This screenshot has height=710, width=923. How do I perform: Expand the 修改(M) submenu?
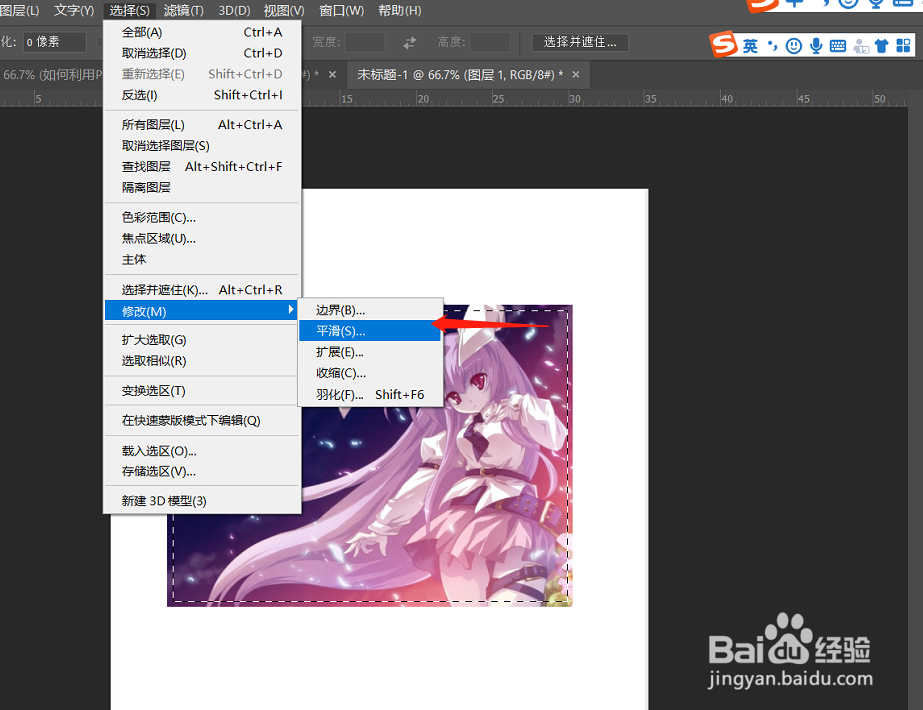(x=202, y=310)
